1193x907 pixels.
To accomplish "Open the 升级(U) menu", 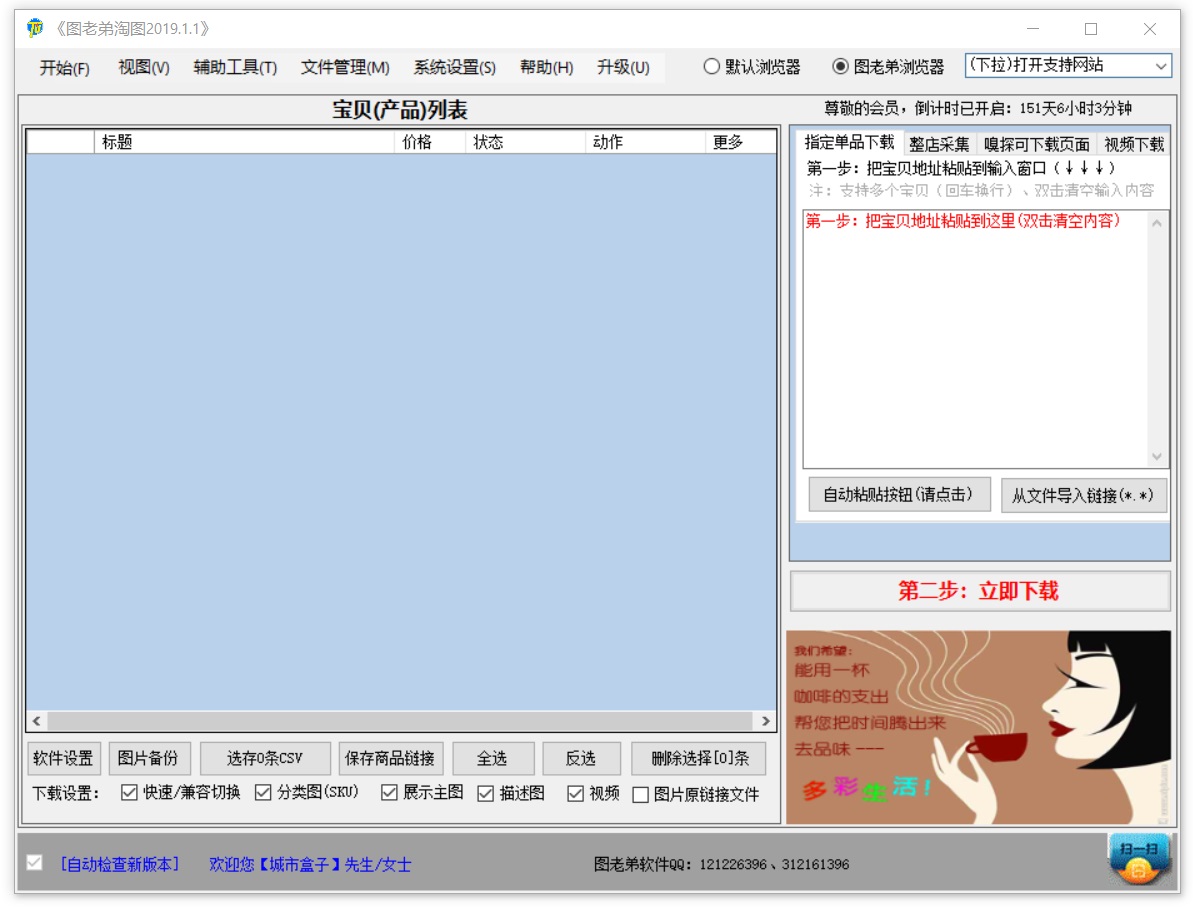I will click(623, 68).
